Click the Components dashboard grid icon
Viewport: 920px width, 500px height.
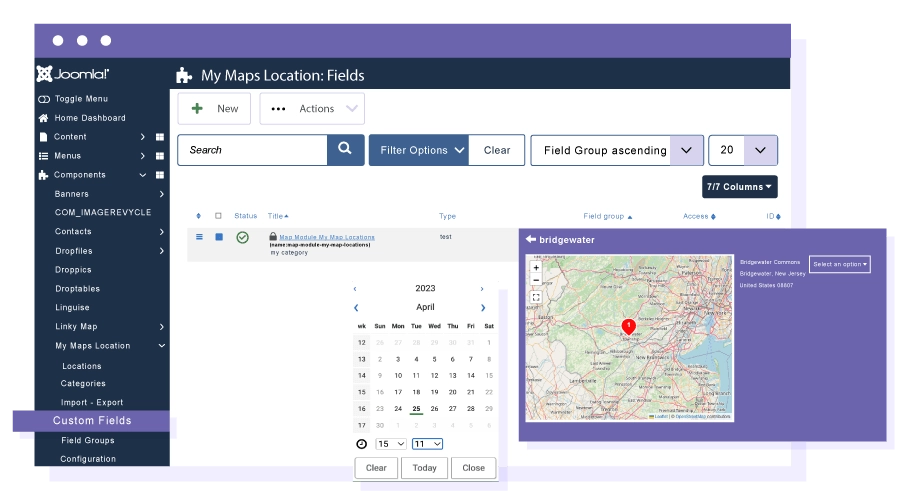[x=160, y=175]
